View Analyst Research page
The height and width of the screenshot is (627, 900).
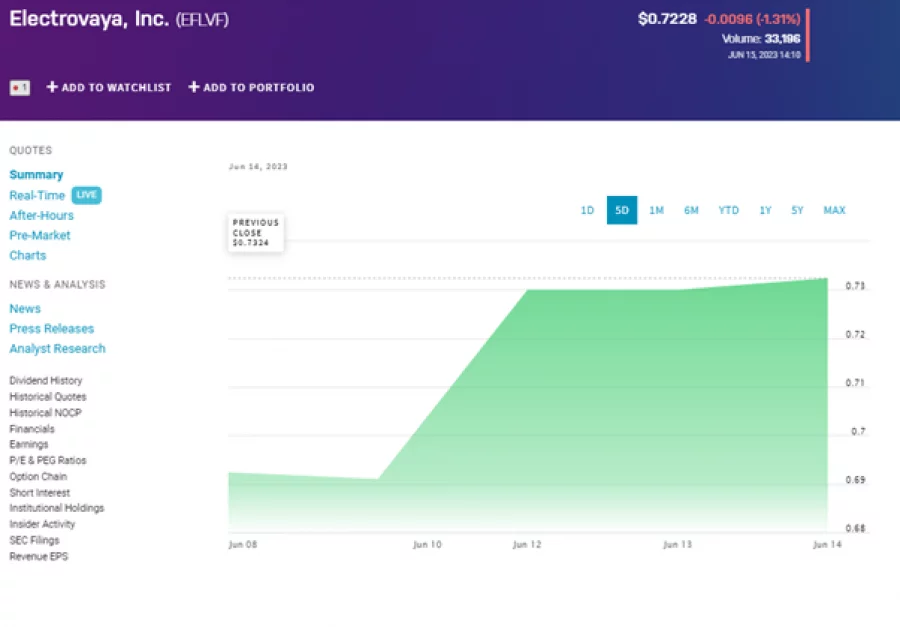[57, 348]
